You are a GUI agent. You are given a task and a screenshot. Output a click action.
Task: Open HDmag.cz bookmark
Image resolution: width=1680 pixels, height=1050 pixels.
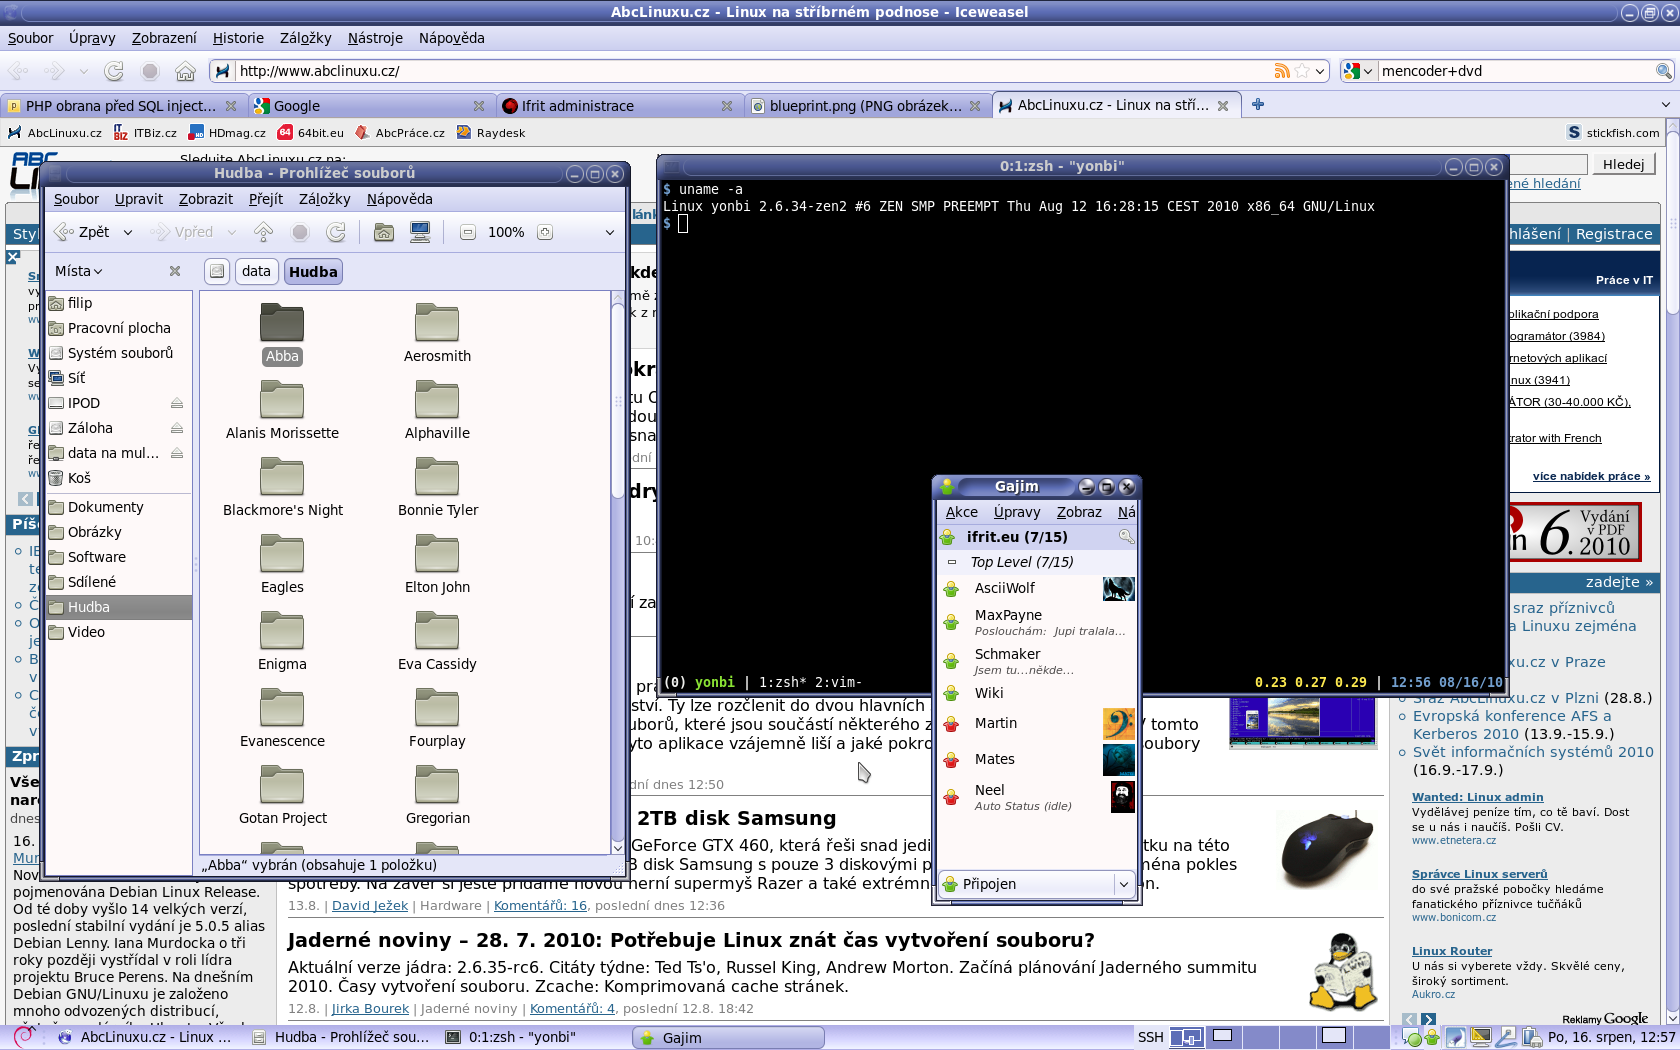tap(228, 133)
